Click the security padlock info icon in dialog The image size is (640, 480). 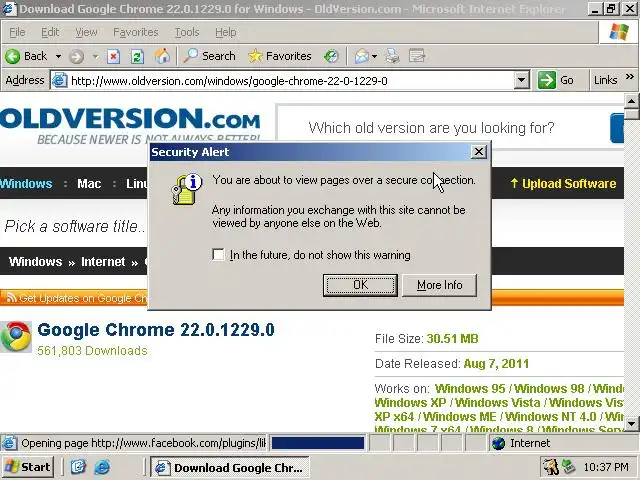(187, 189)
